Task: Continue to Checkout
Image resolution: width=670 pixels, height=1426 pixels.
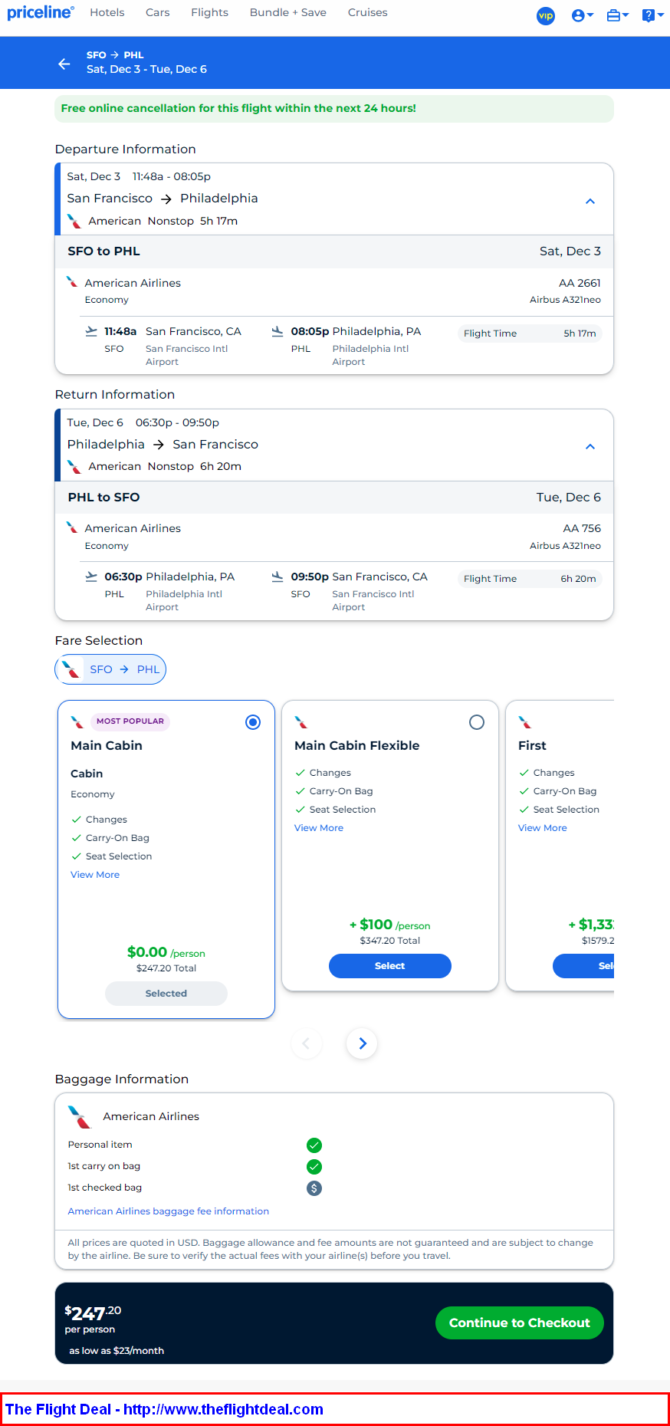Action: [x=519, y=1322]
